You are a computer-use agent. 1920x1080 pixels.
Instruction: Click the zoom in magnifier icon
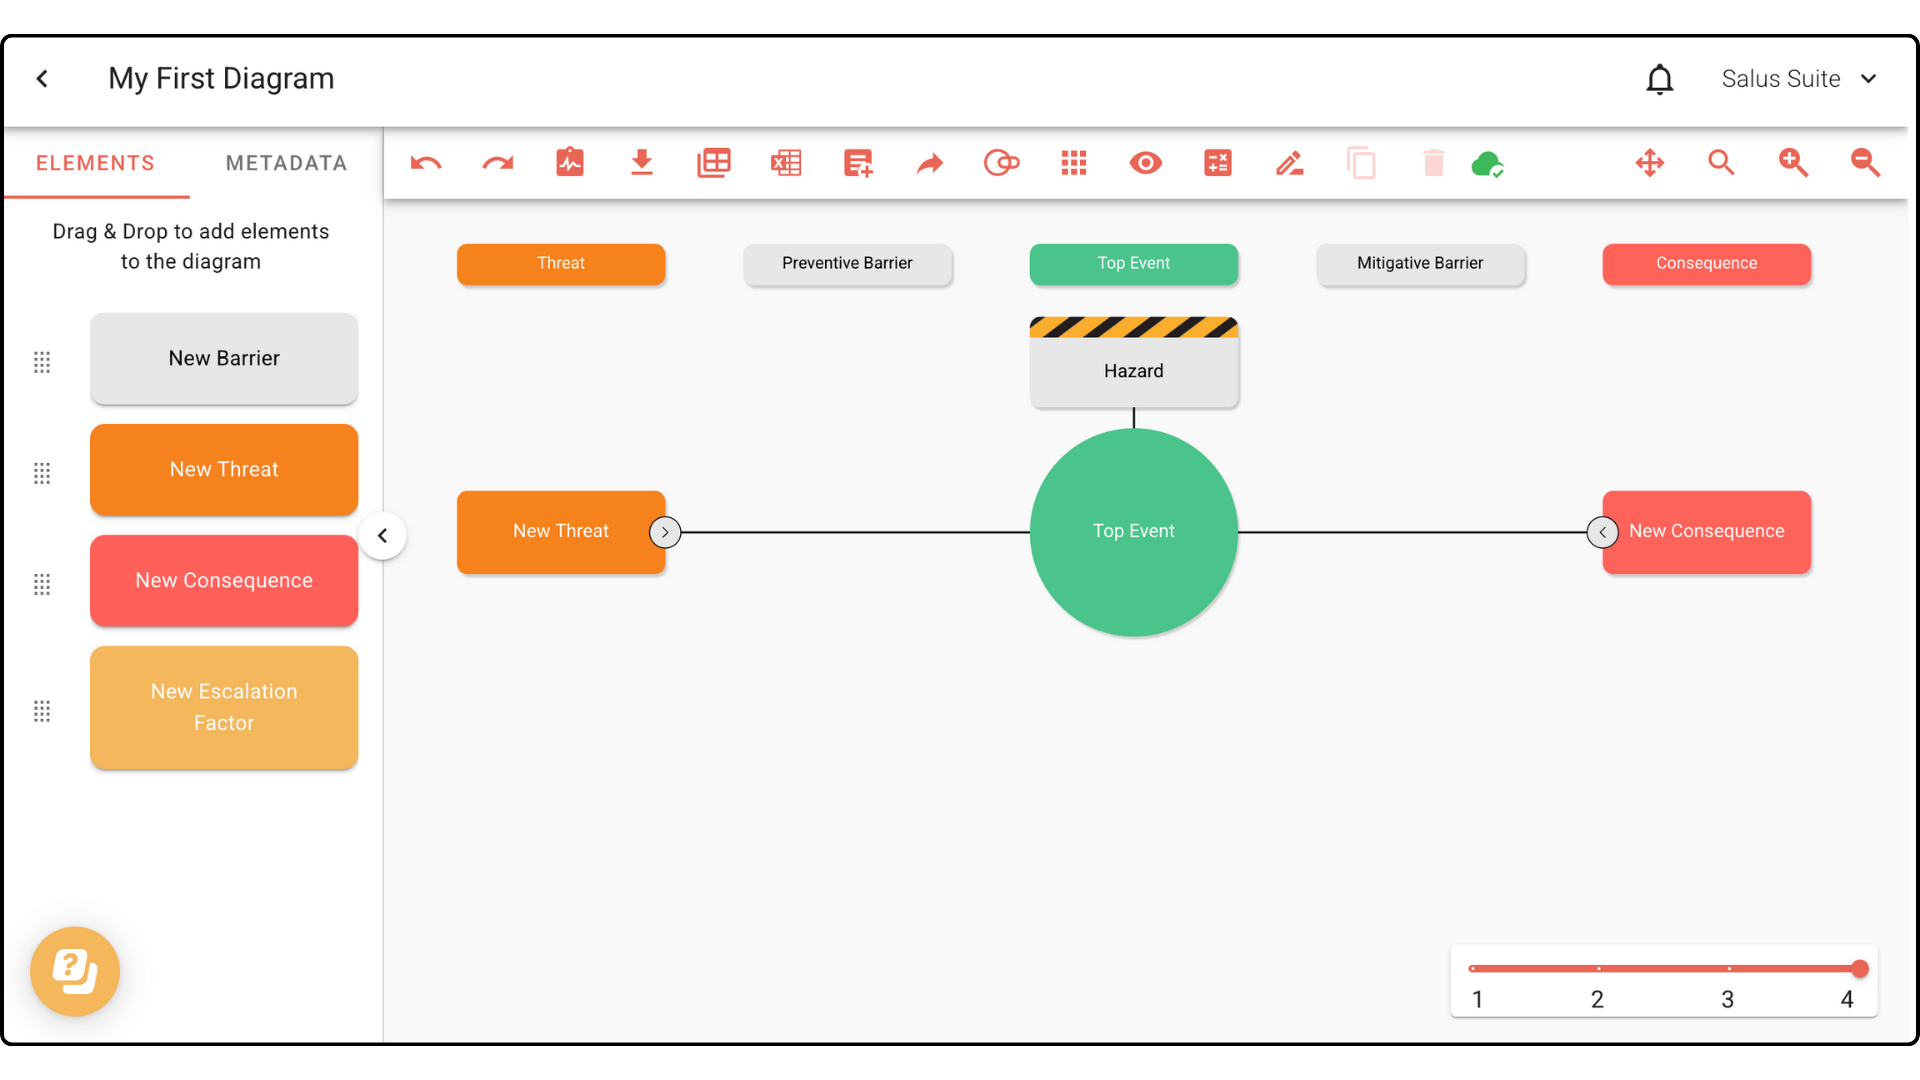point(1793,163)
